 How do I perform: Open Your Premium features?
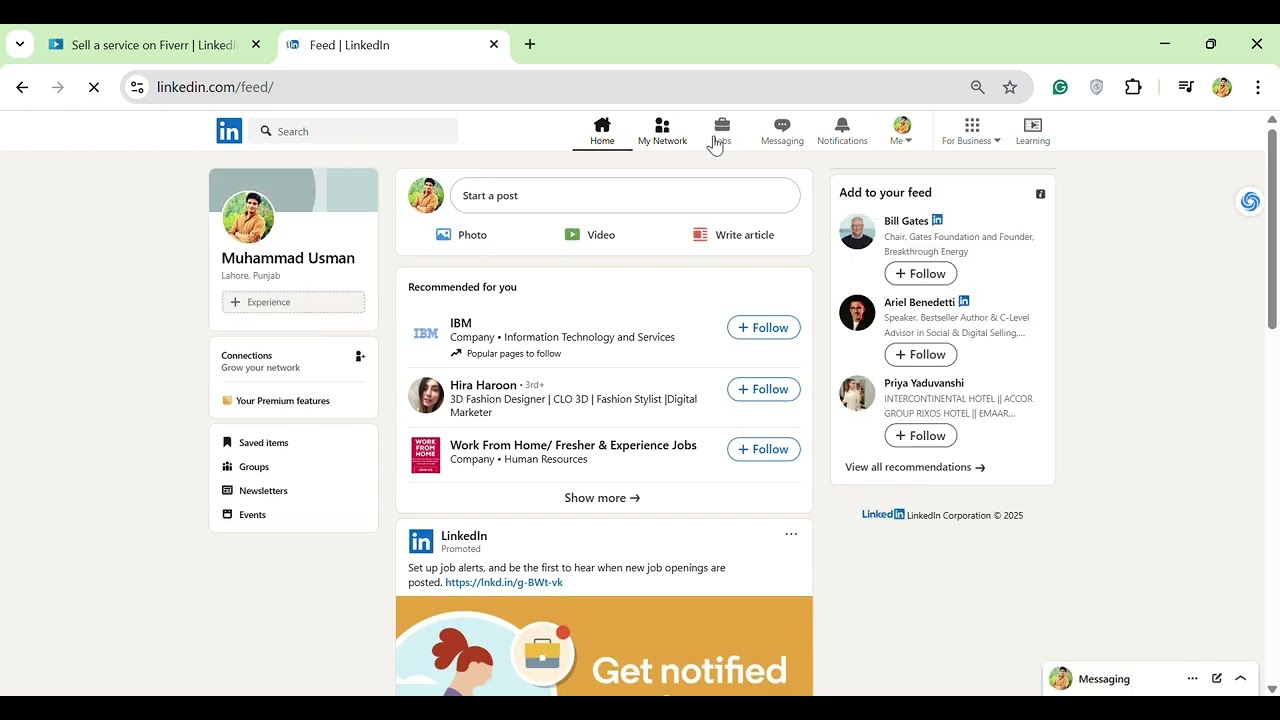[276, 401]
